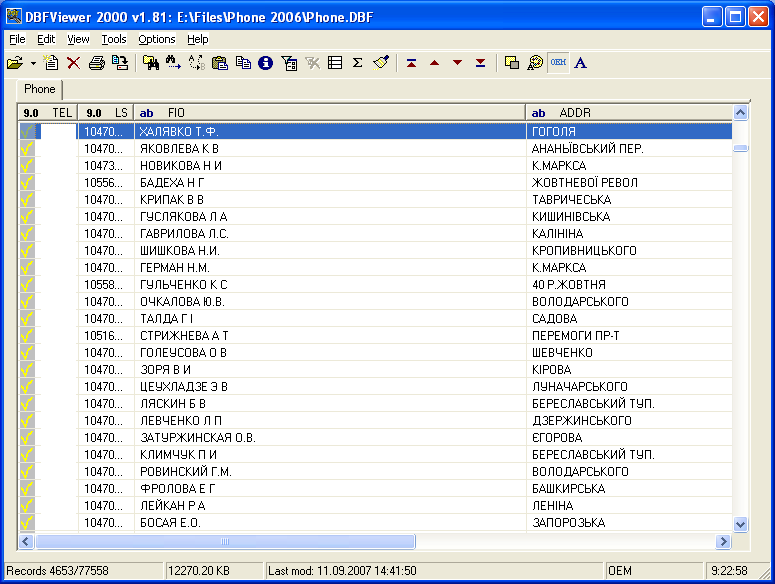Select the Phone tab

pyautogui.click(x=40, y=89)
